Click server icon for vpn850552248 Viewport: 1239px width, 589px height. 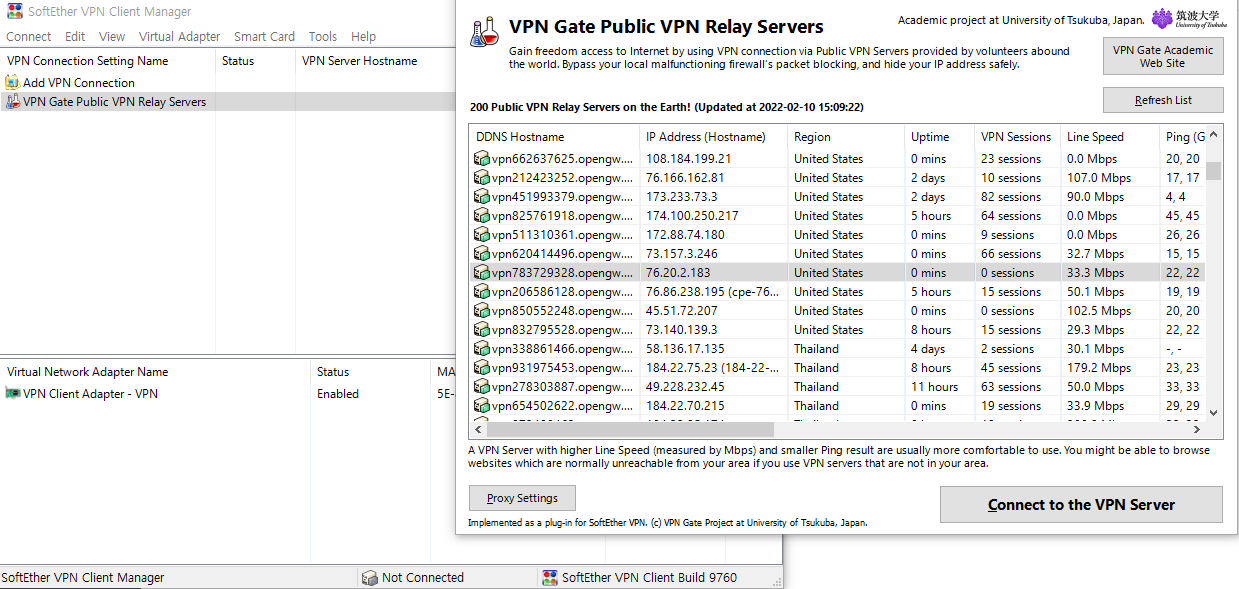482,311
